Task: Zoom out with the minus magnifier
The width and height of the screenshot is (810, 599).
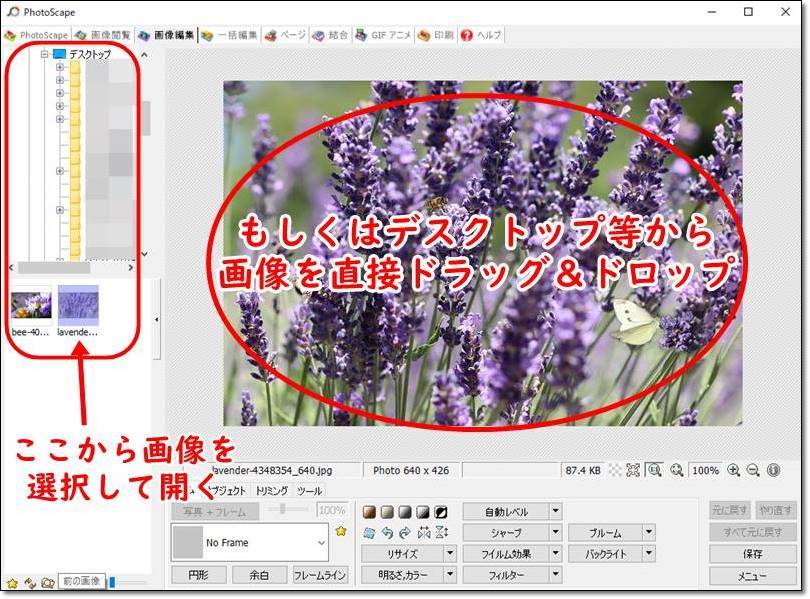Action: (753, 470)
